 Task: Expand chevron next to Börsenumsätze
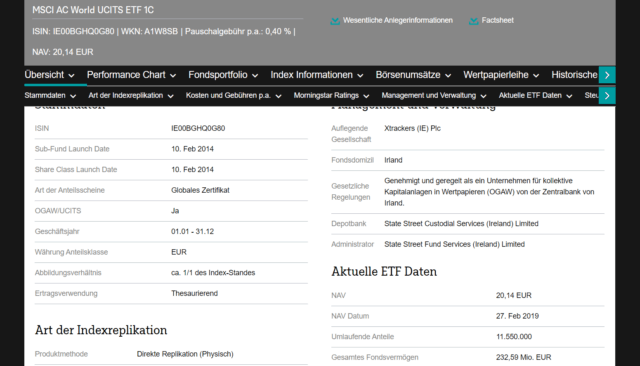448,76
